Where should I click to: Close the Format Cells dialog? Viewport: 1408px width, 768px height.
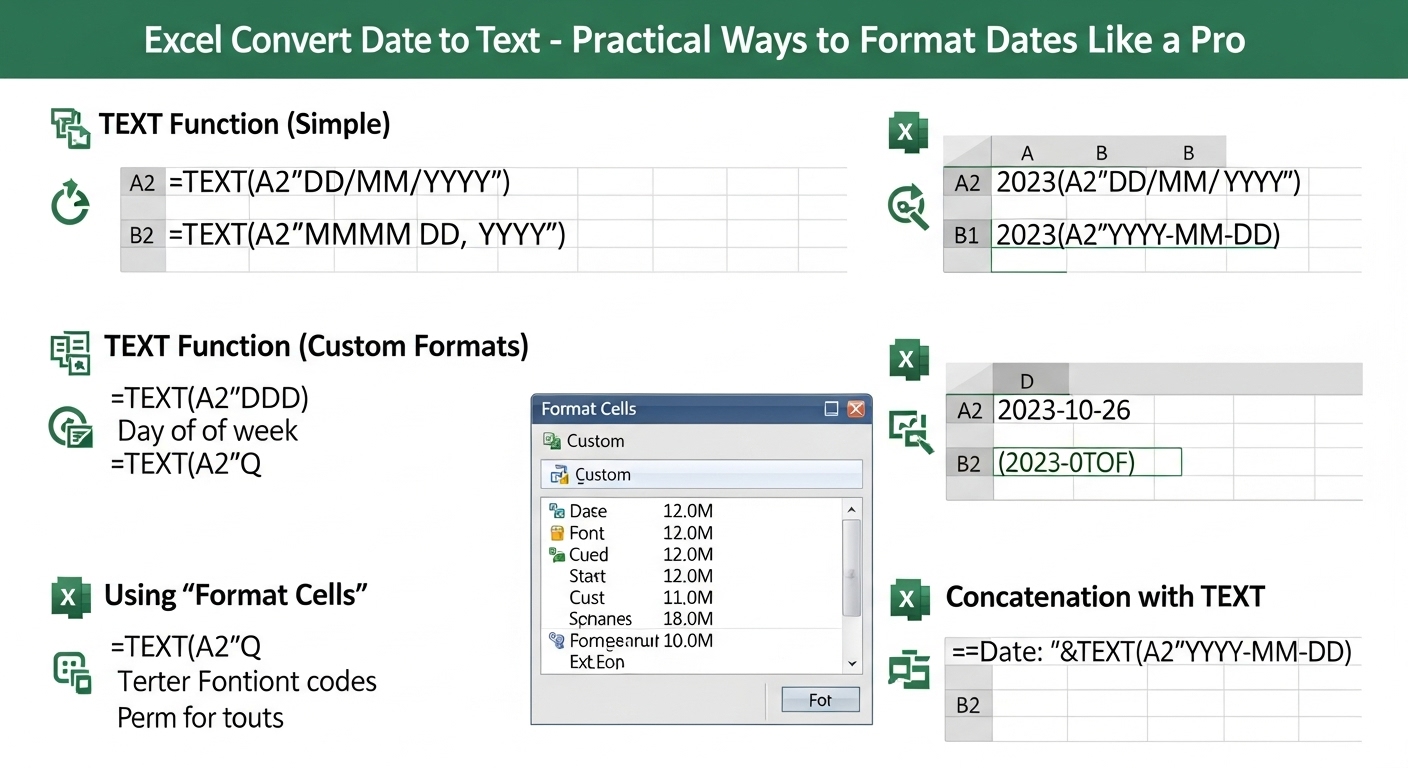tap(857, 408)
